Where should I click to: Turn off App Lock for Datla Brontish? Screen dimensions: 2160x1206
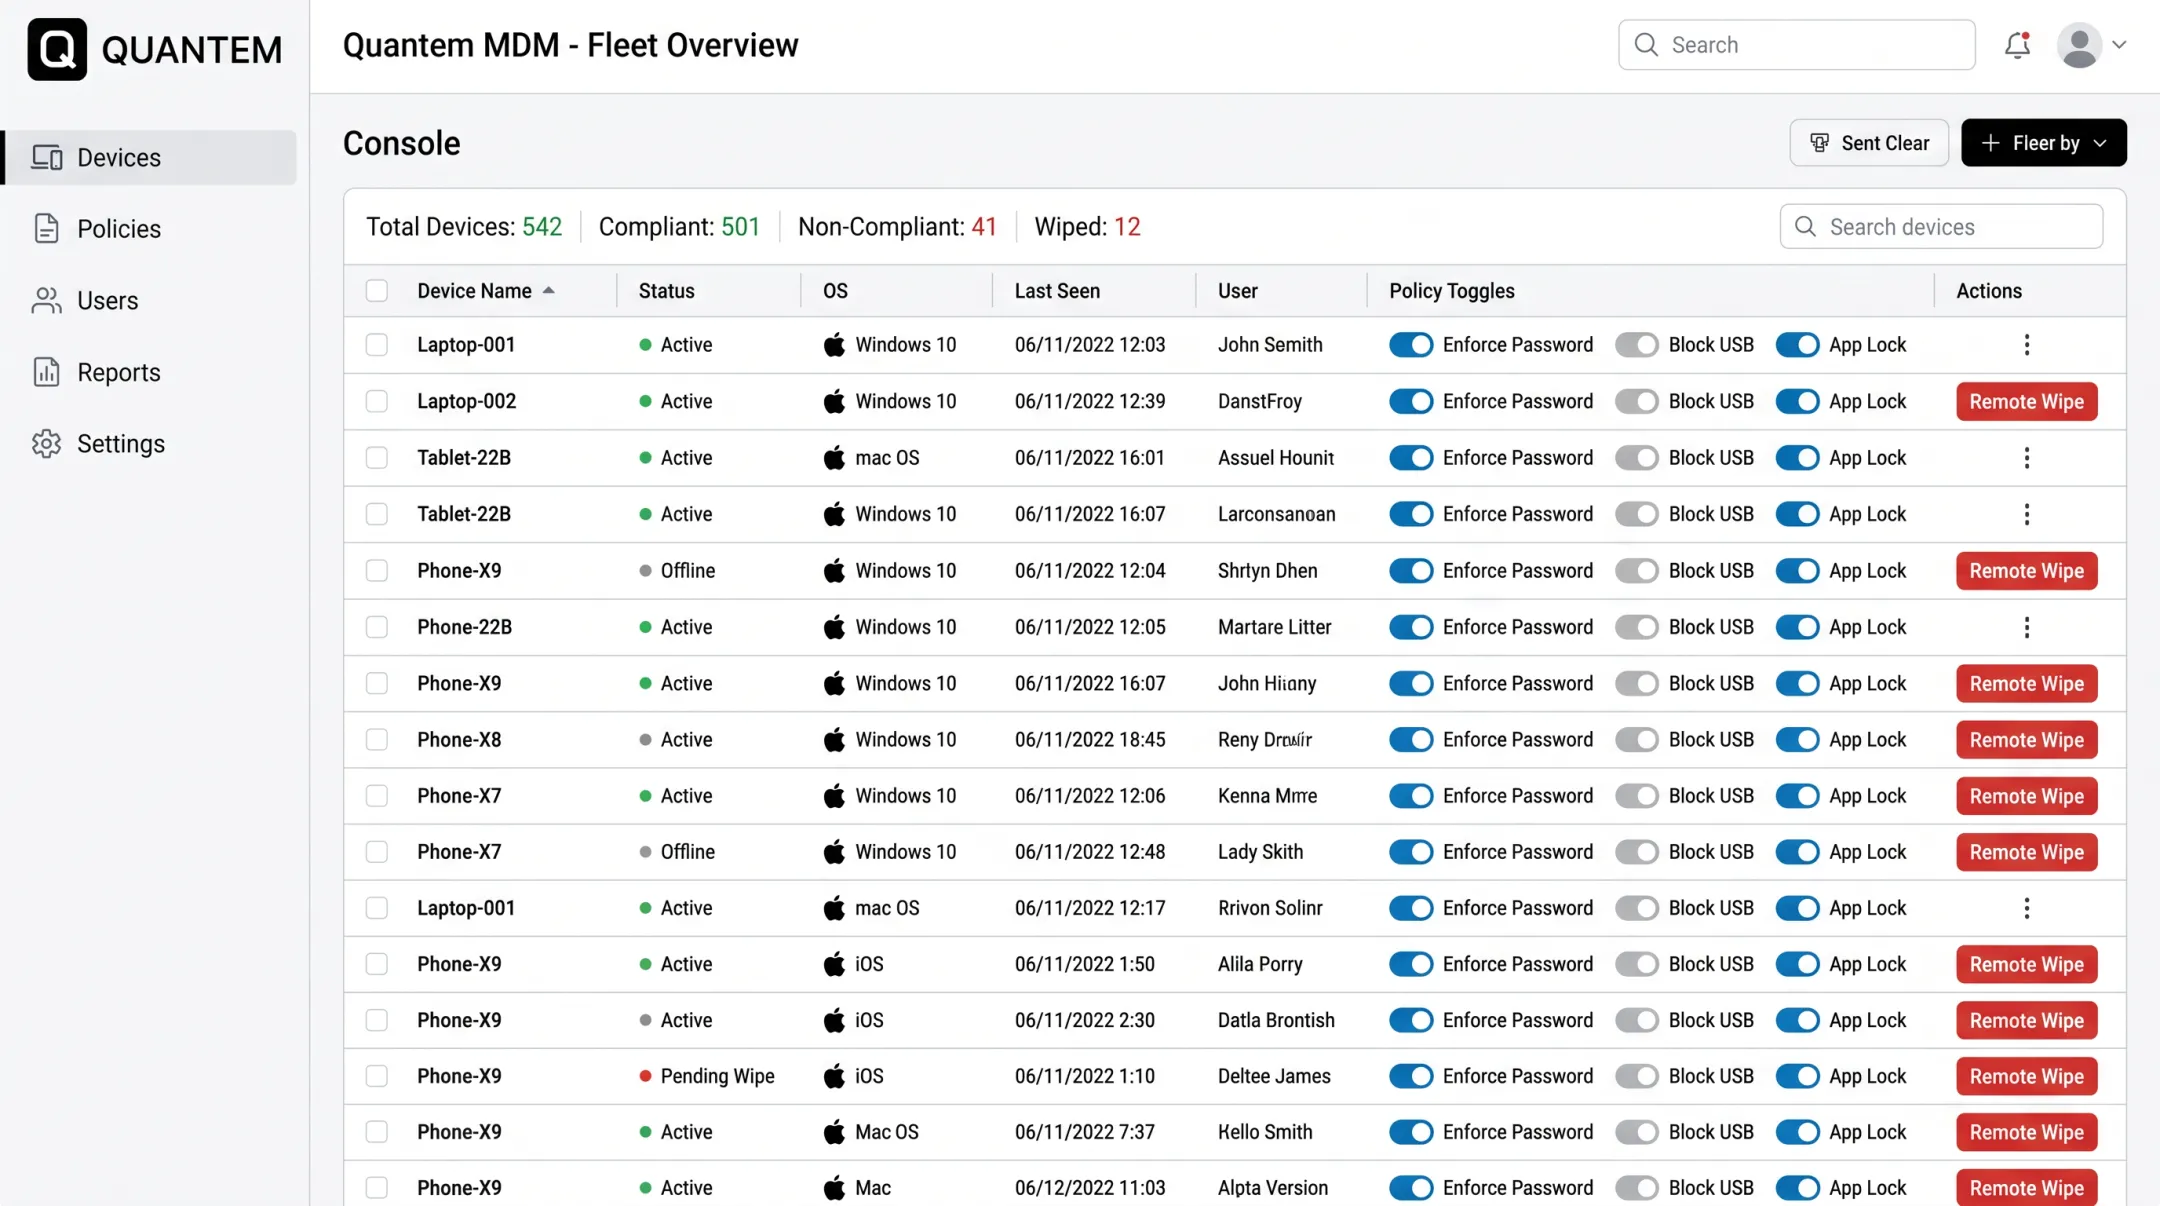point(1797,1020)
